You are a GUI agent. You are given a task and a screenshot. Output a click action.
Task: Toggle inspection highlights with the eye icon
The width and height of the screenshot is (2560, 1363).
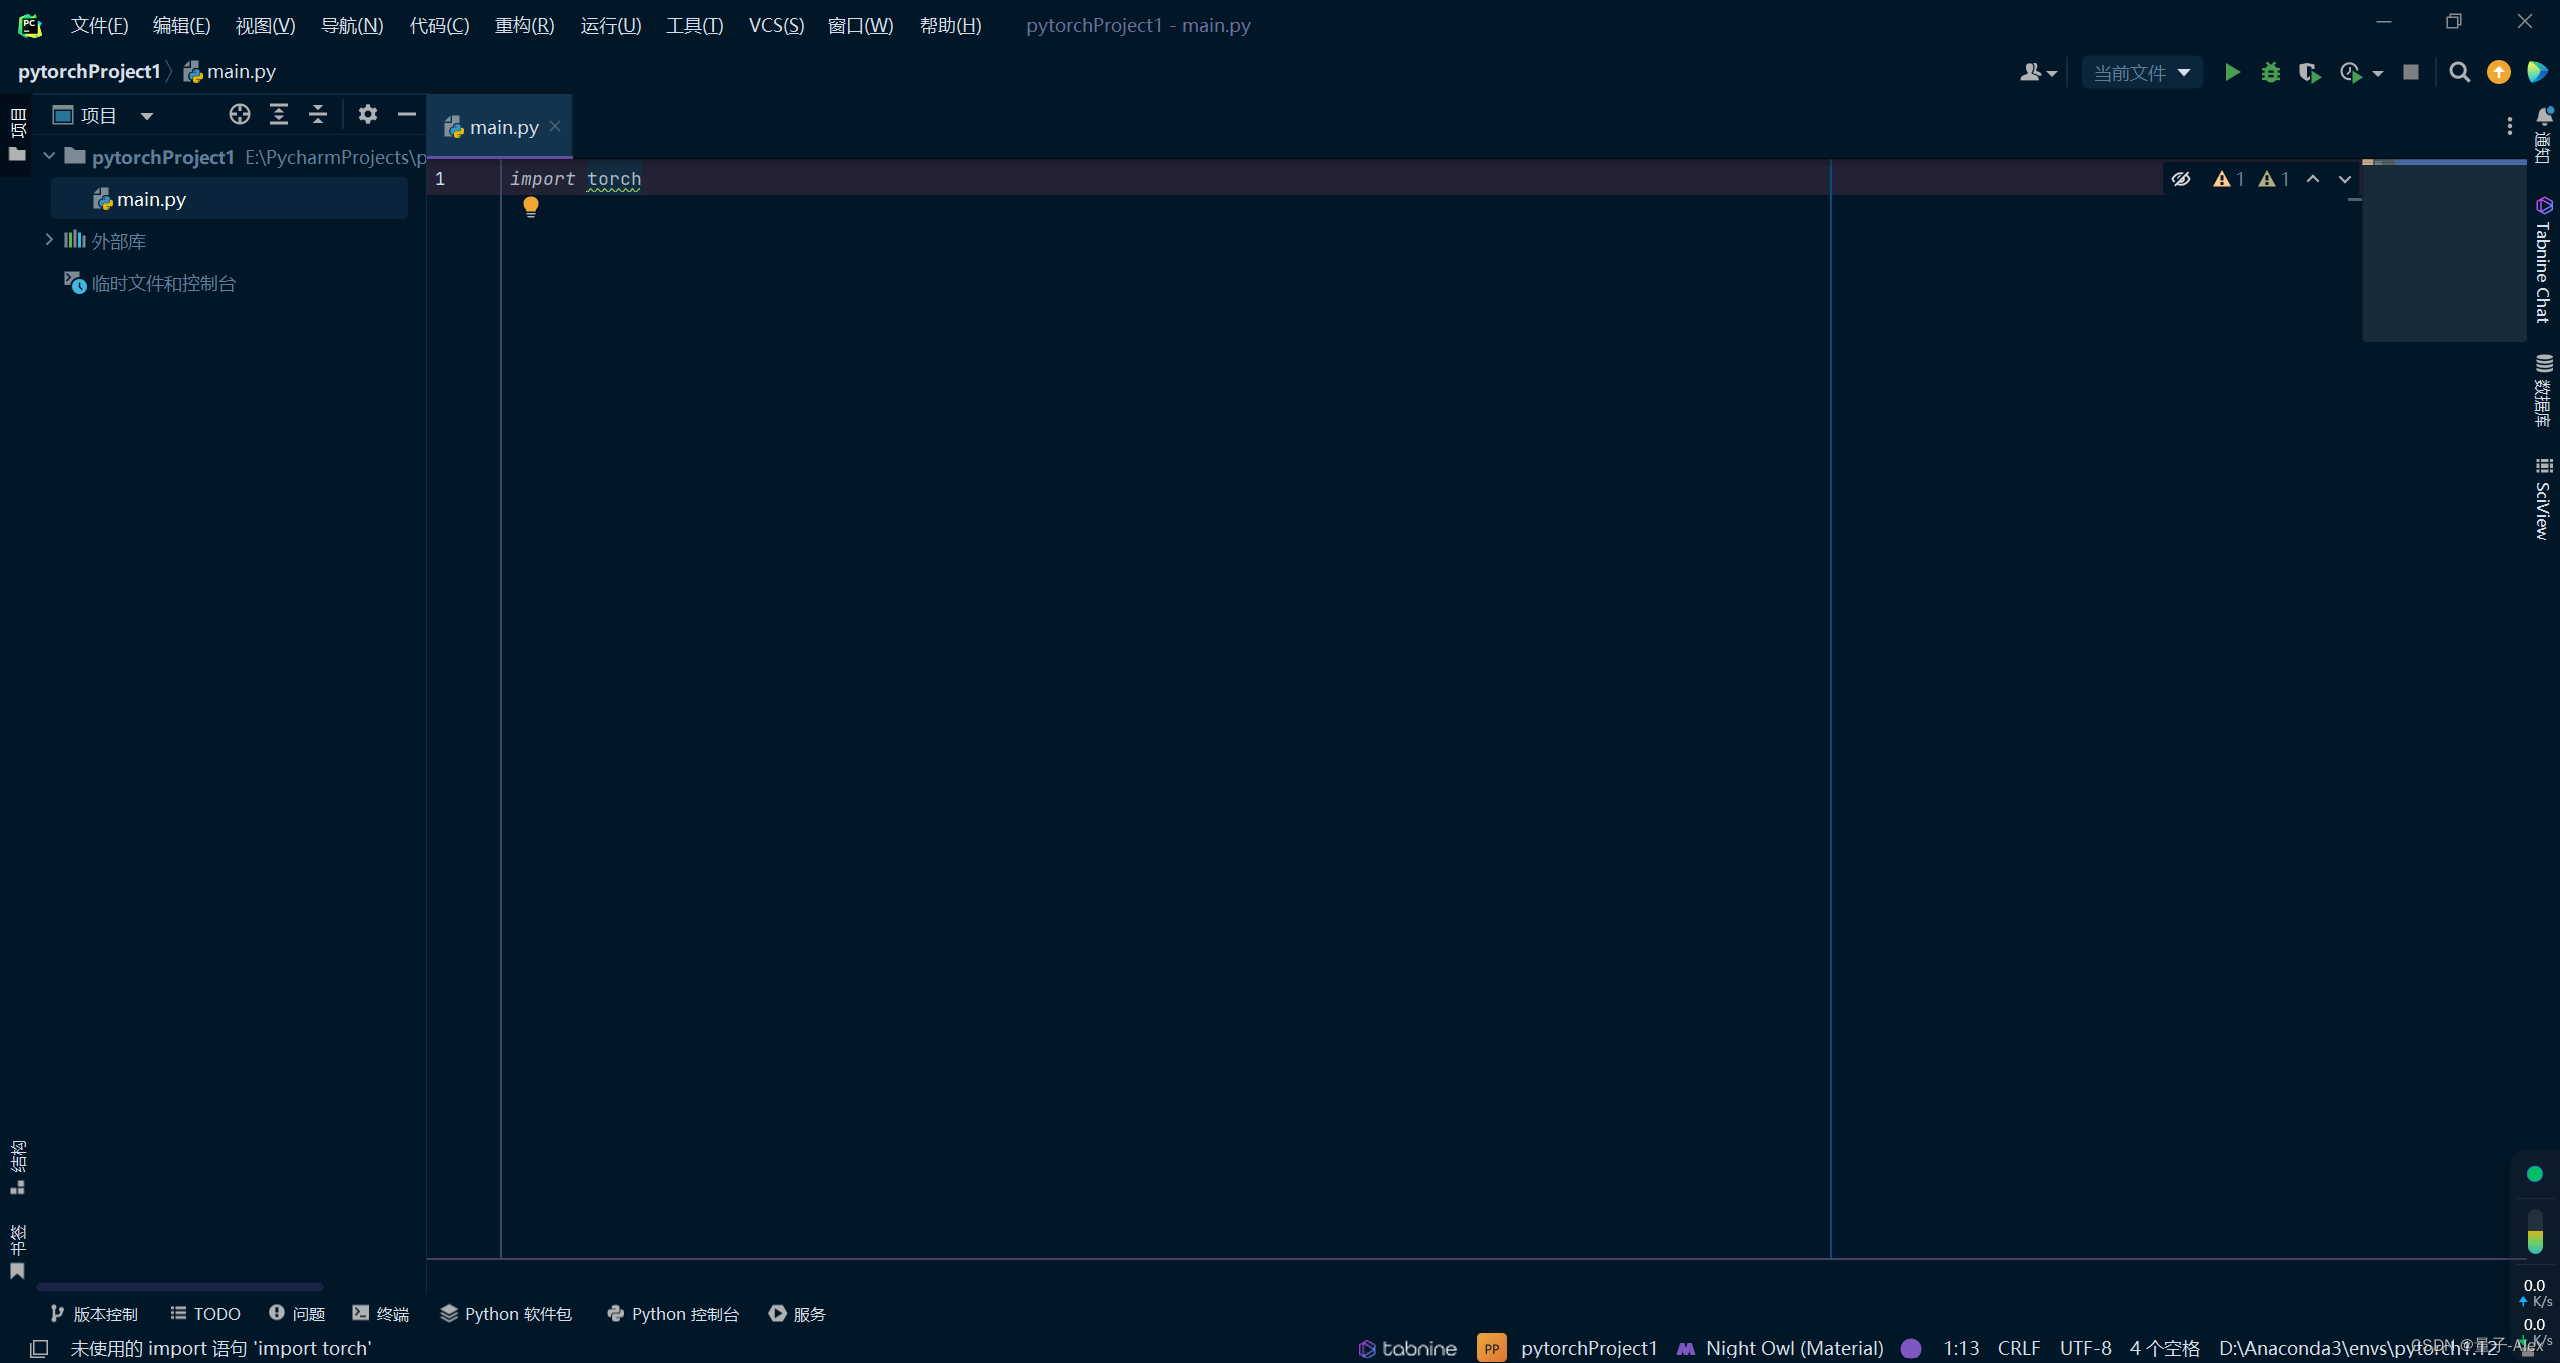pos(2181,178)
